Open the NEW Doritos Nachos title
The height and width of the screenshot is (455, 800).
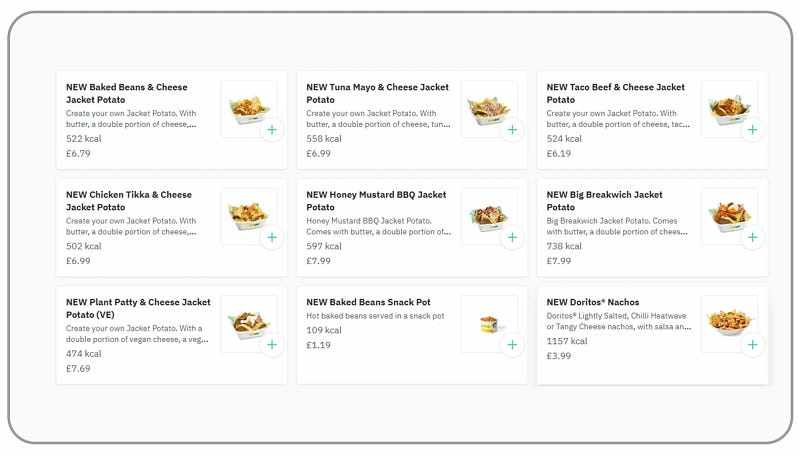click(593, 302)
